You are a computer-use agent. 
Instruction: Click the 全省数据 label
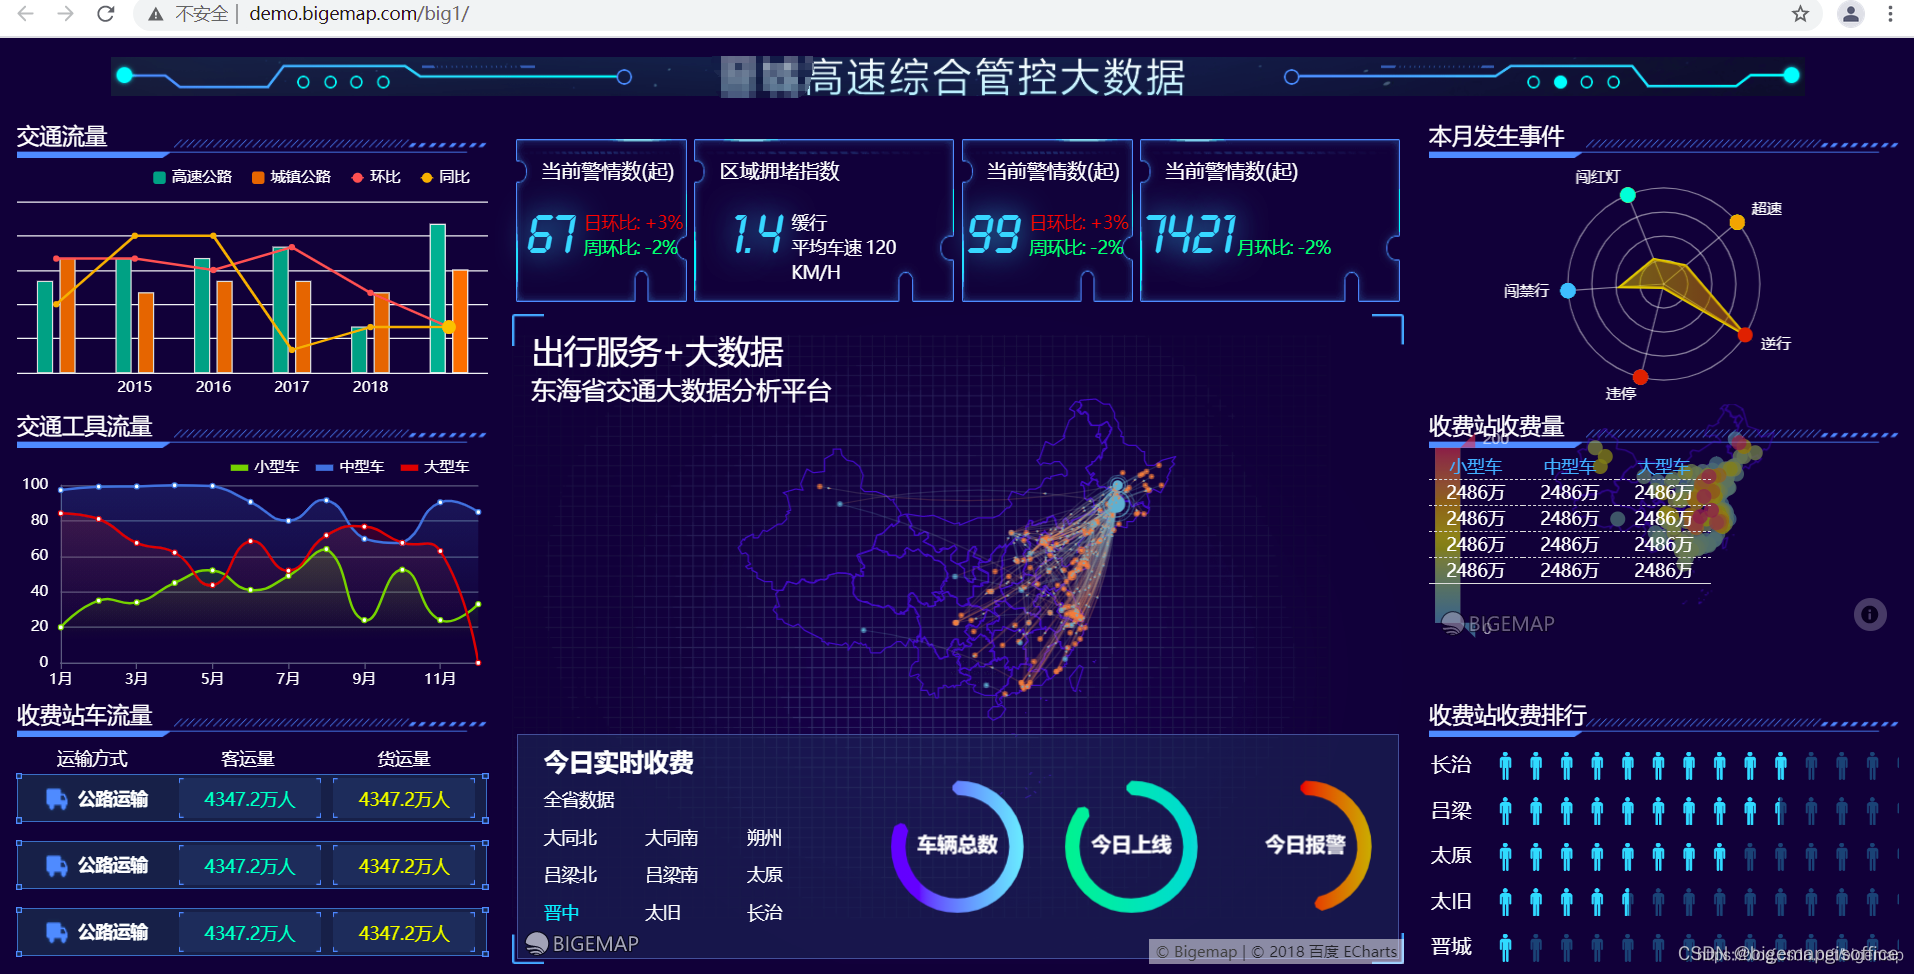coord(579,800)
